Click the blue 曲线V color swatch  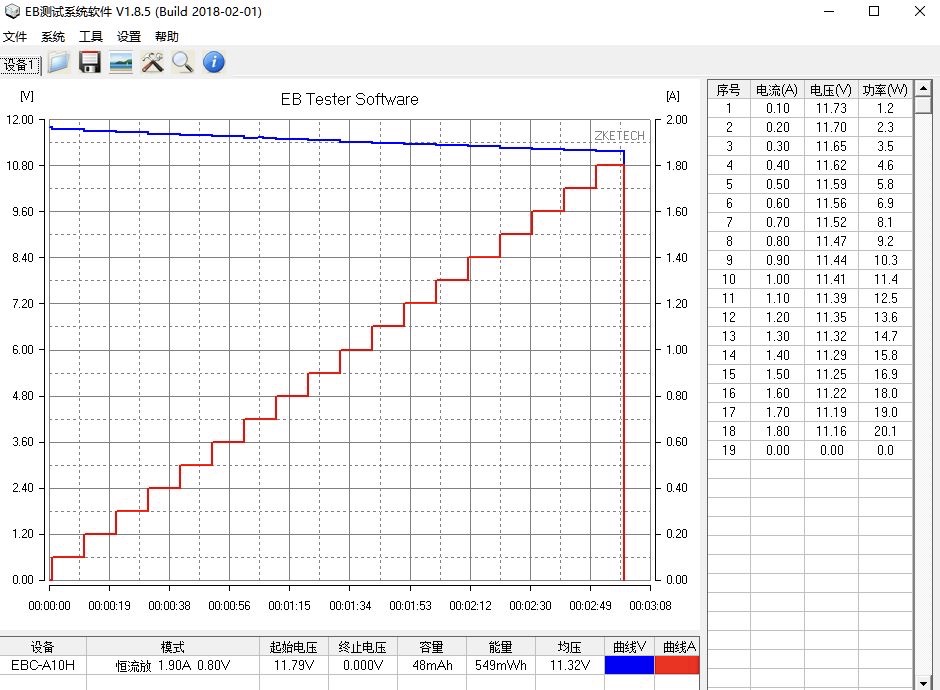pos(629,665)
